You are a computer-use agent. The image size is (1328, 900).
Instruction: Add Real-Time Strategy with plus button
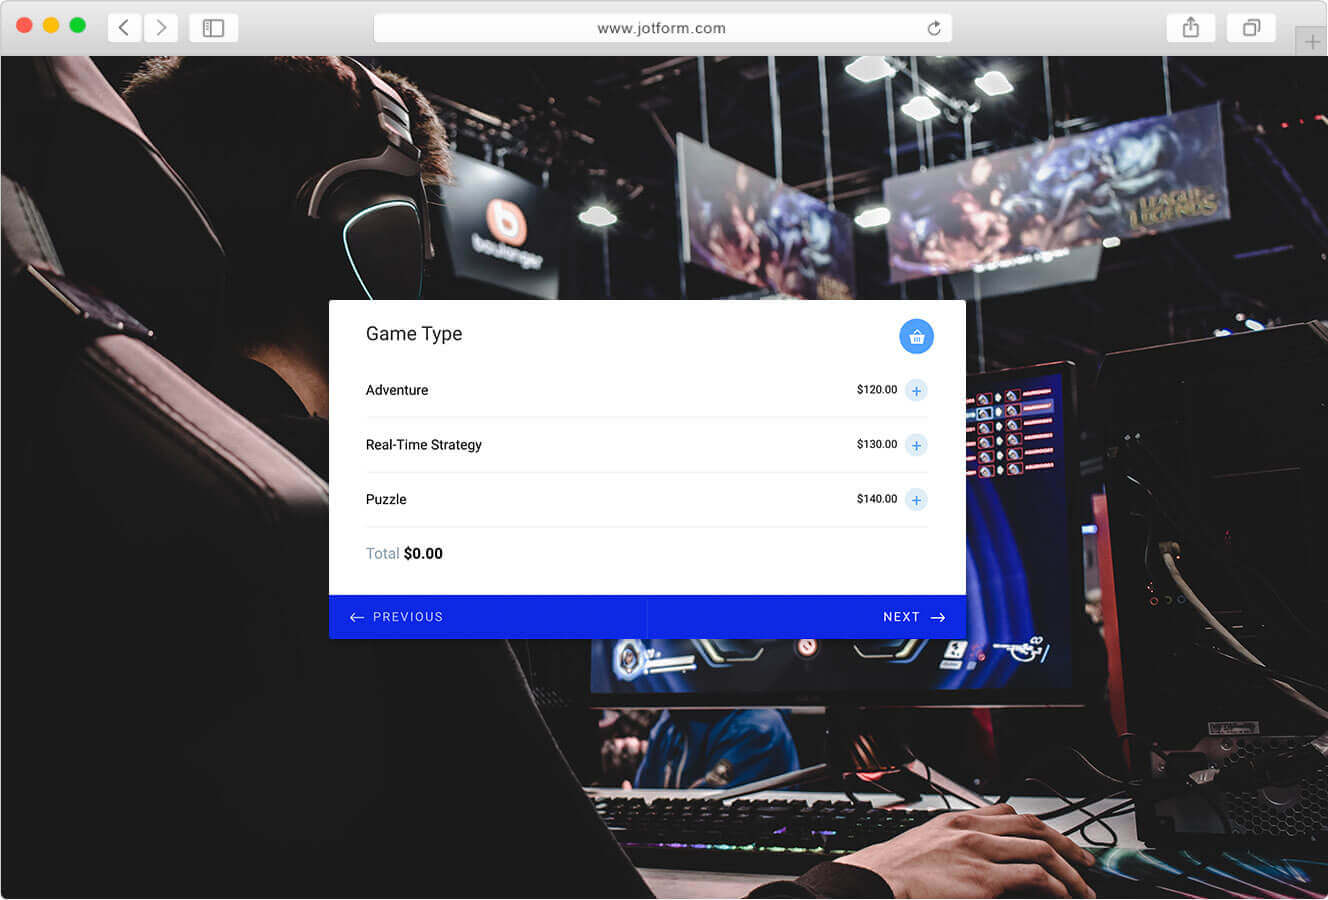(x=916, y=445)
